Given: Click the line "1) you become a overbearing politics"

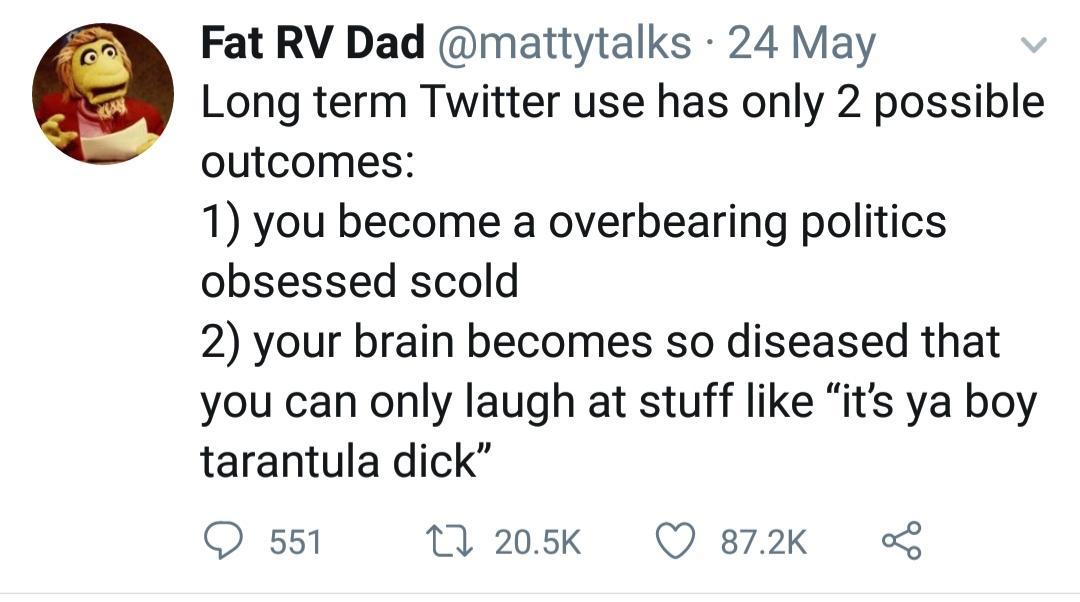Looking at the screenshot, I should pos(573,222).
